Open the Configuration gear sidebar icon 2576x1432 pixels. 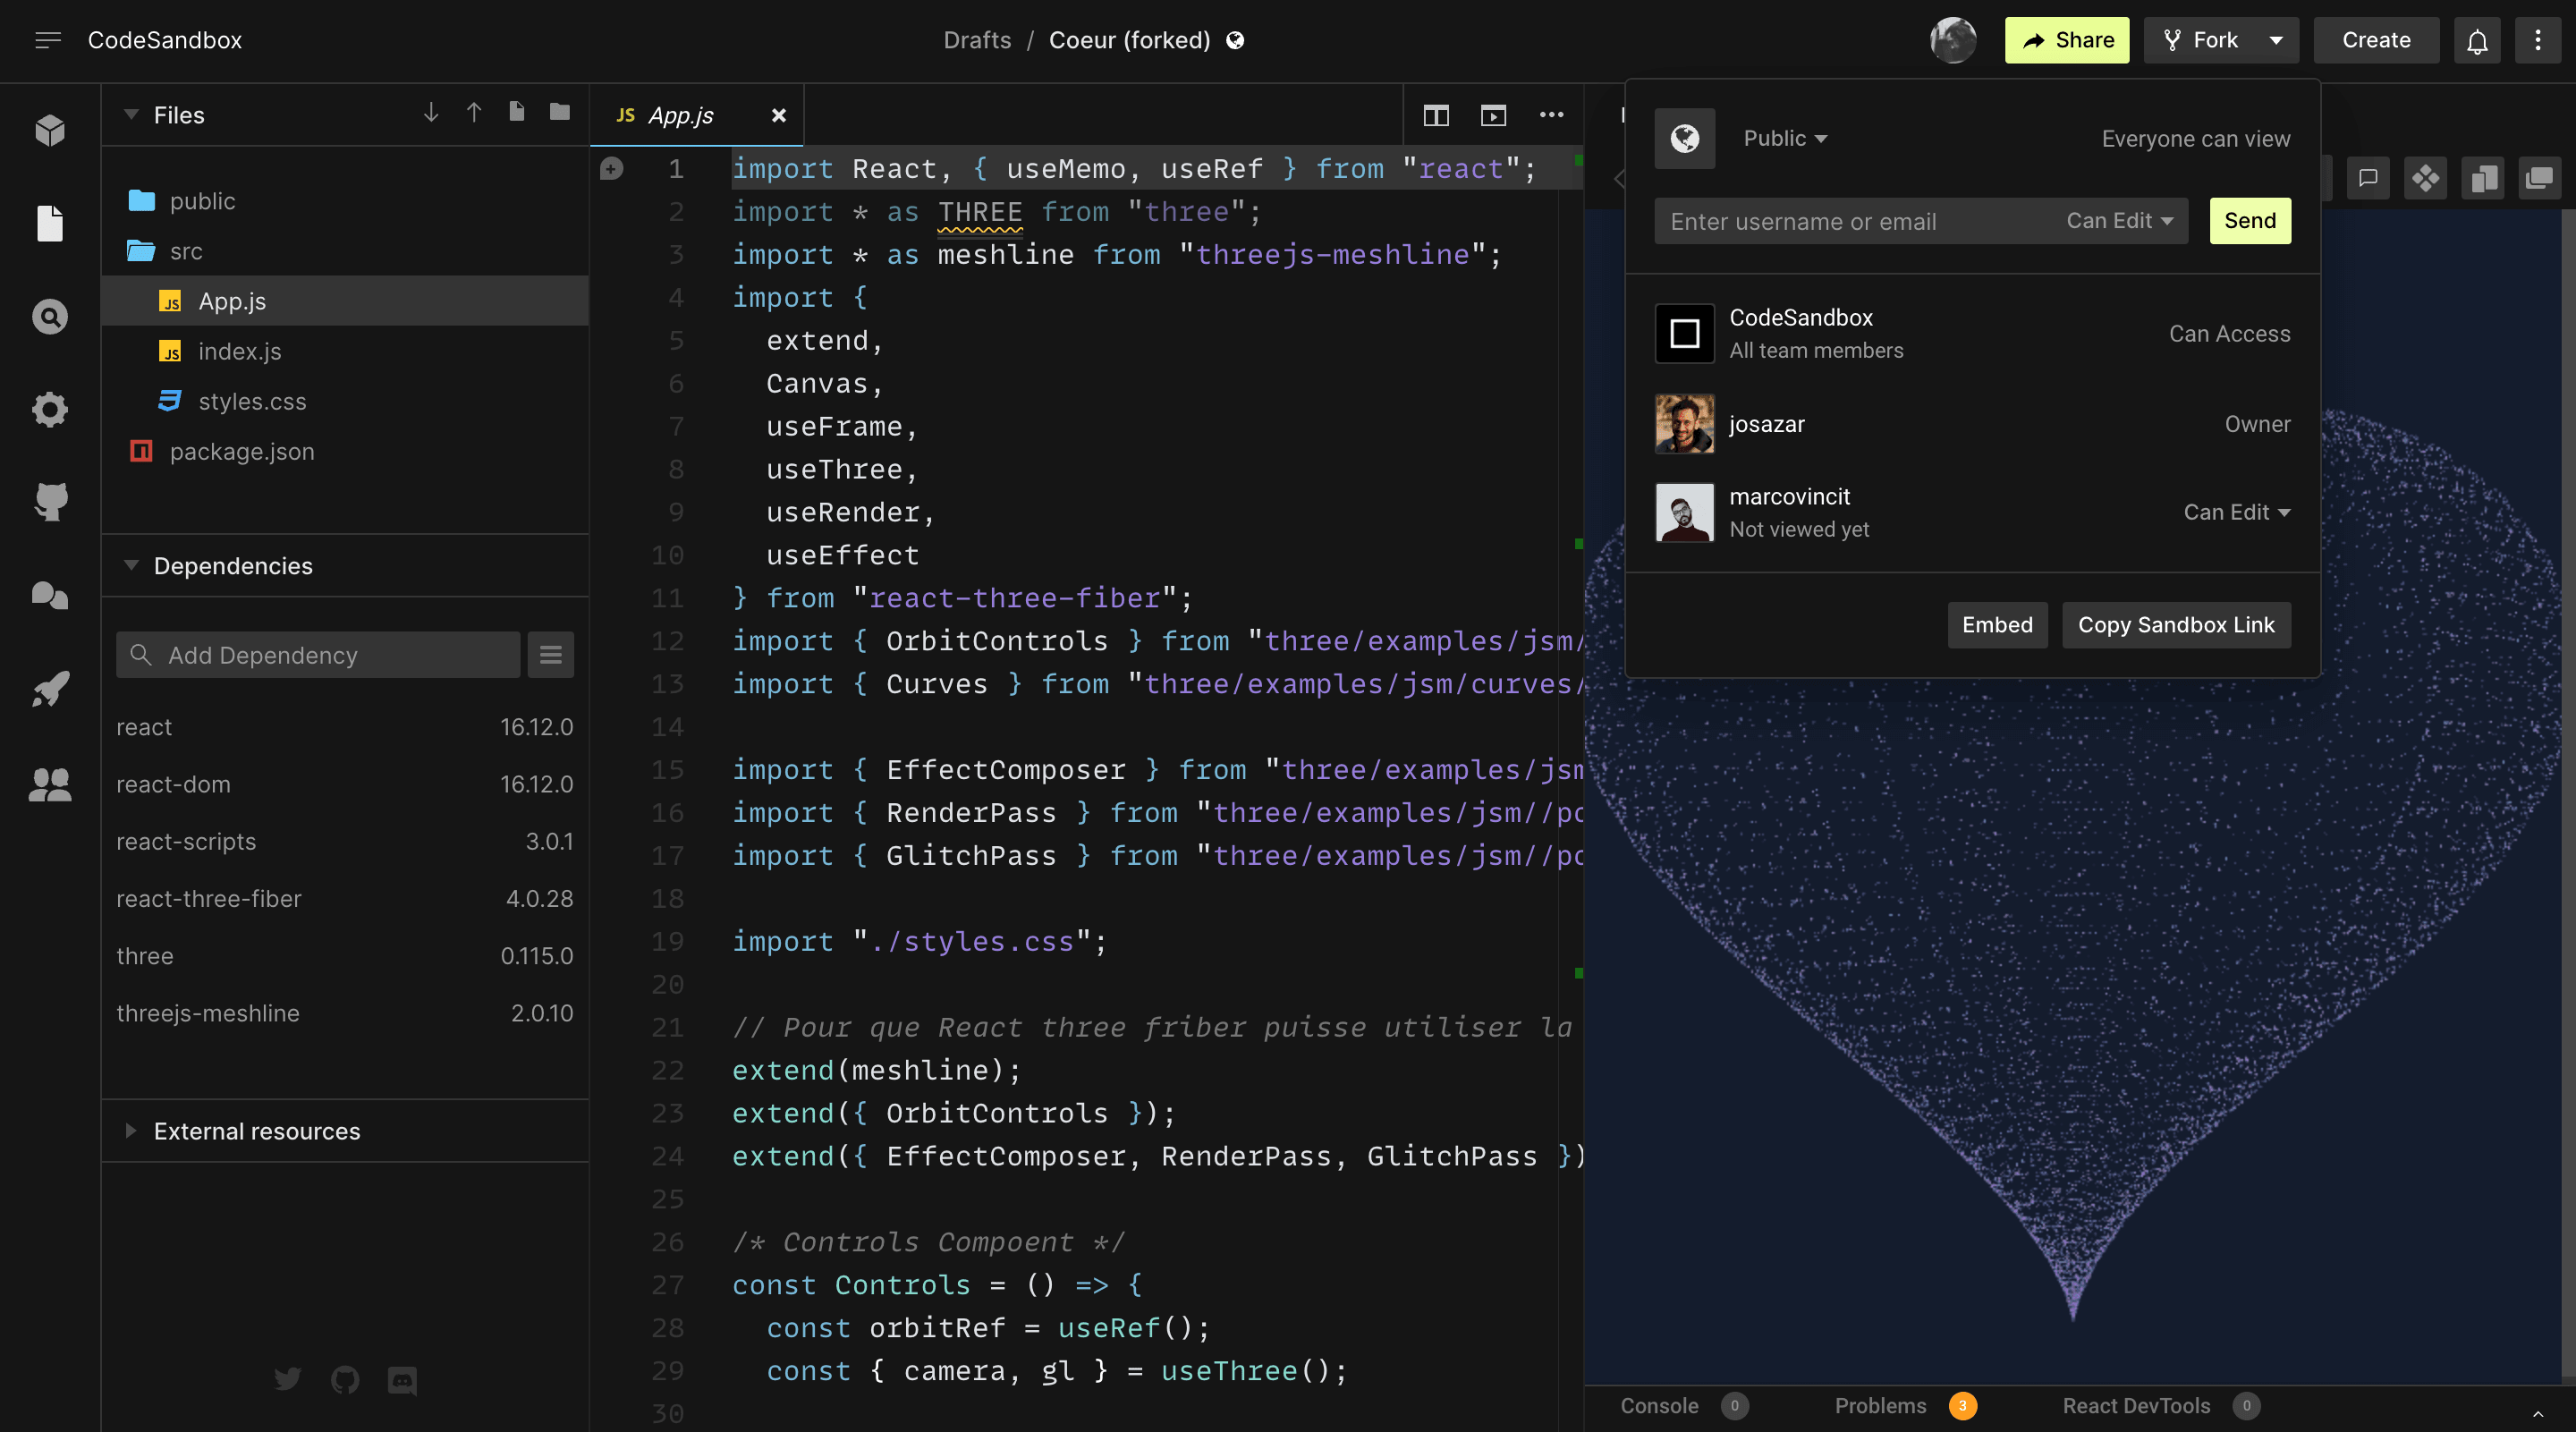coord(49,409)
